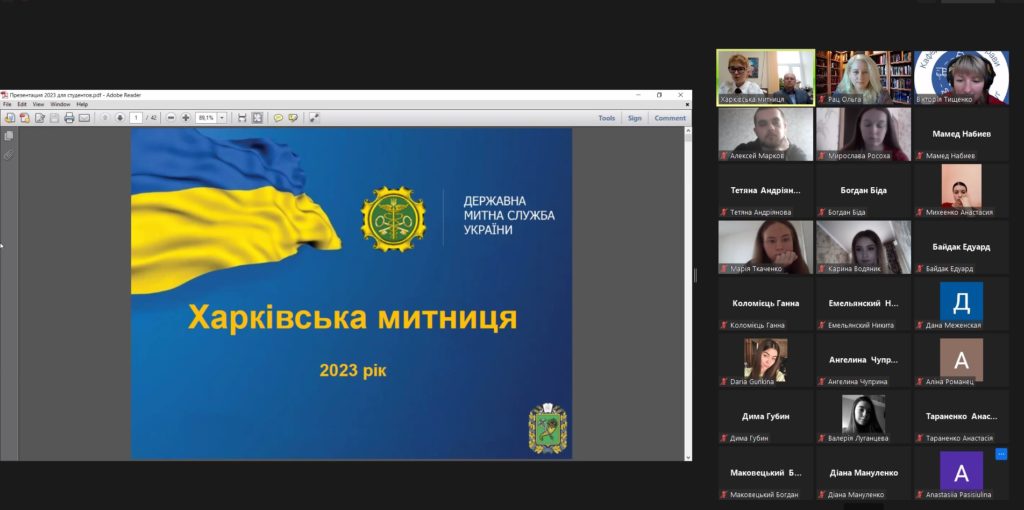This screenshot has width=1024, height=510.
Task: Select Тетяна Андріянова participant tile
Action: click(765, 191)
